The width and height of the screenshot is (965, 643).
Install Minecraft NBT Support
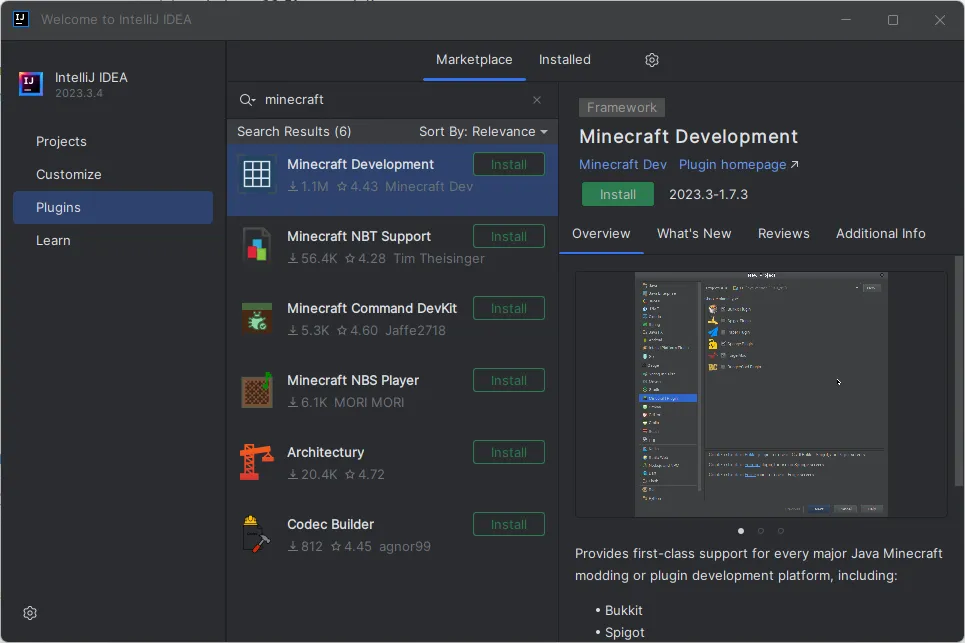(508, 236)
